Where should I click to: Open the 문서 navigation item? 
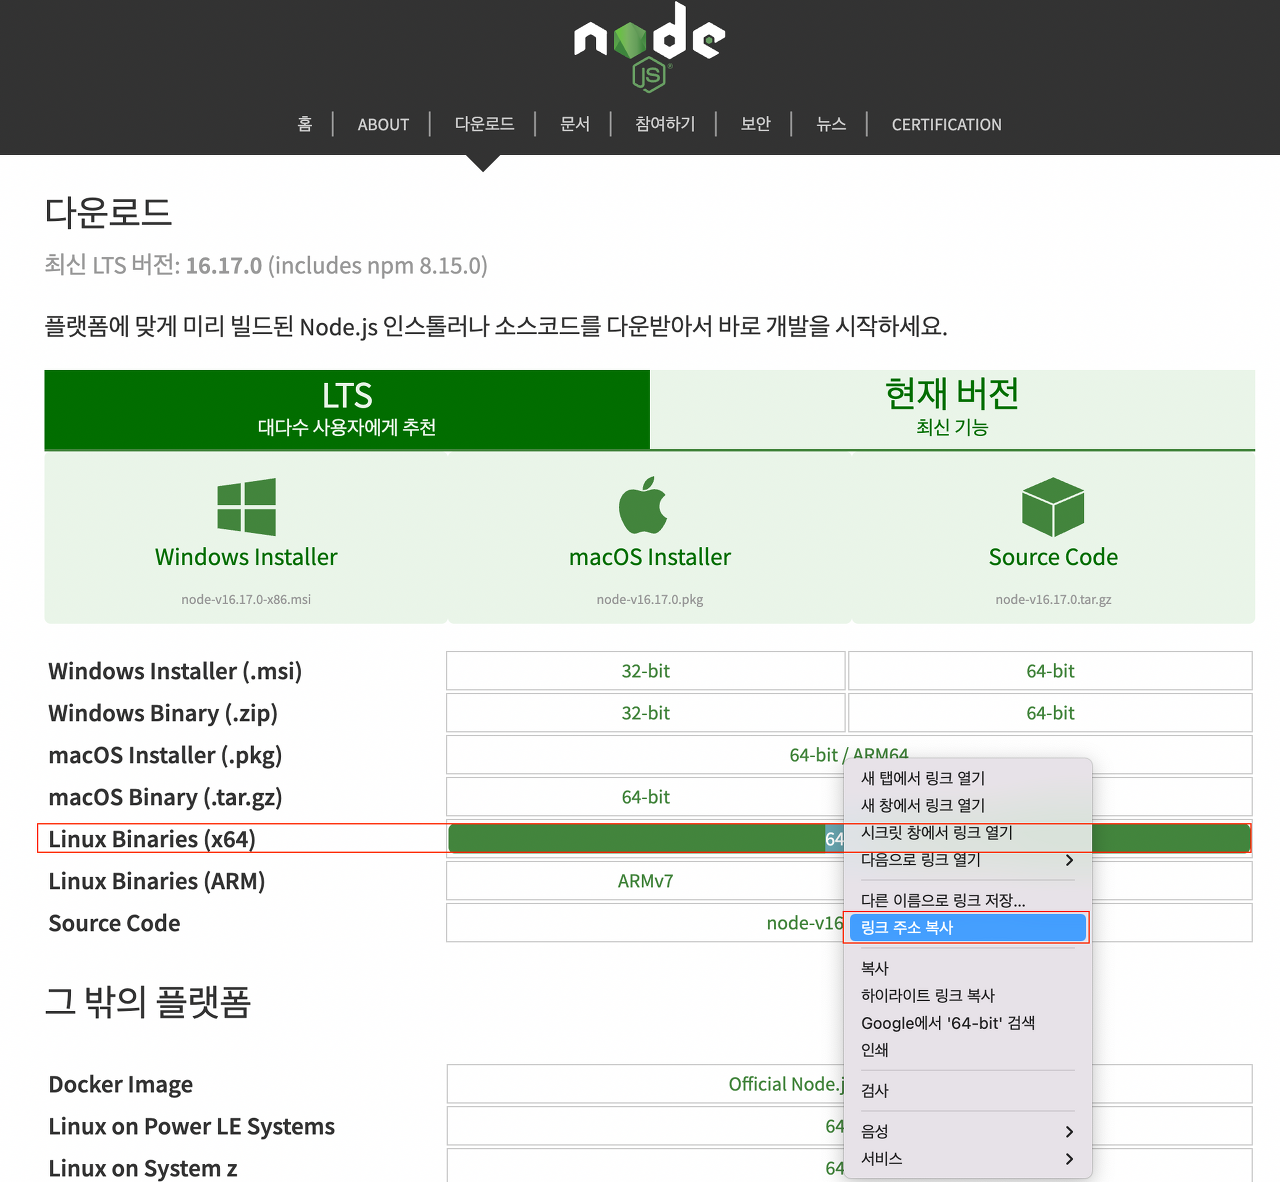coord(575,124)
